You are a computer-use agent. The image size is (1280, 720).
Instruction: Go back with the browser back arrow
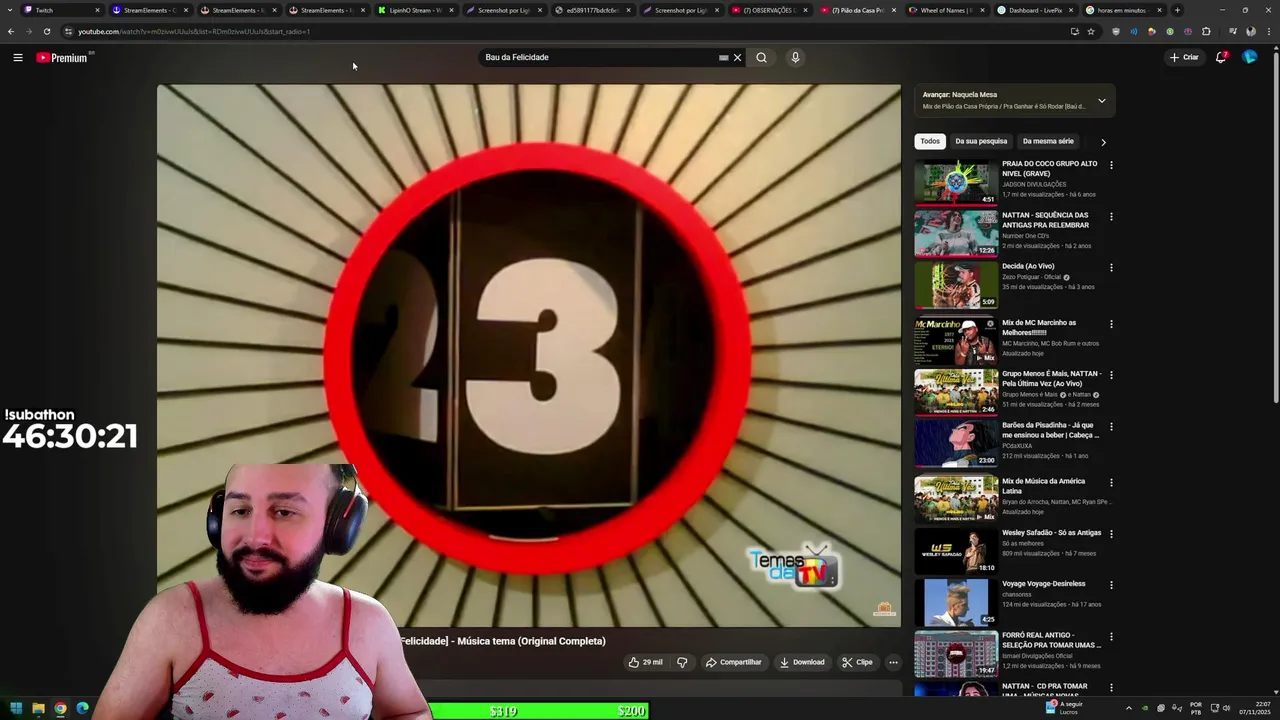[x=11, y=31]
